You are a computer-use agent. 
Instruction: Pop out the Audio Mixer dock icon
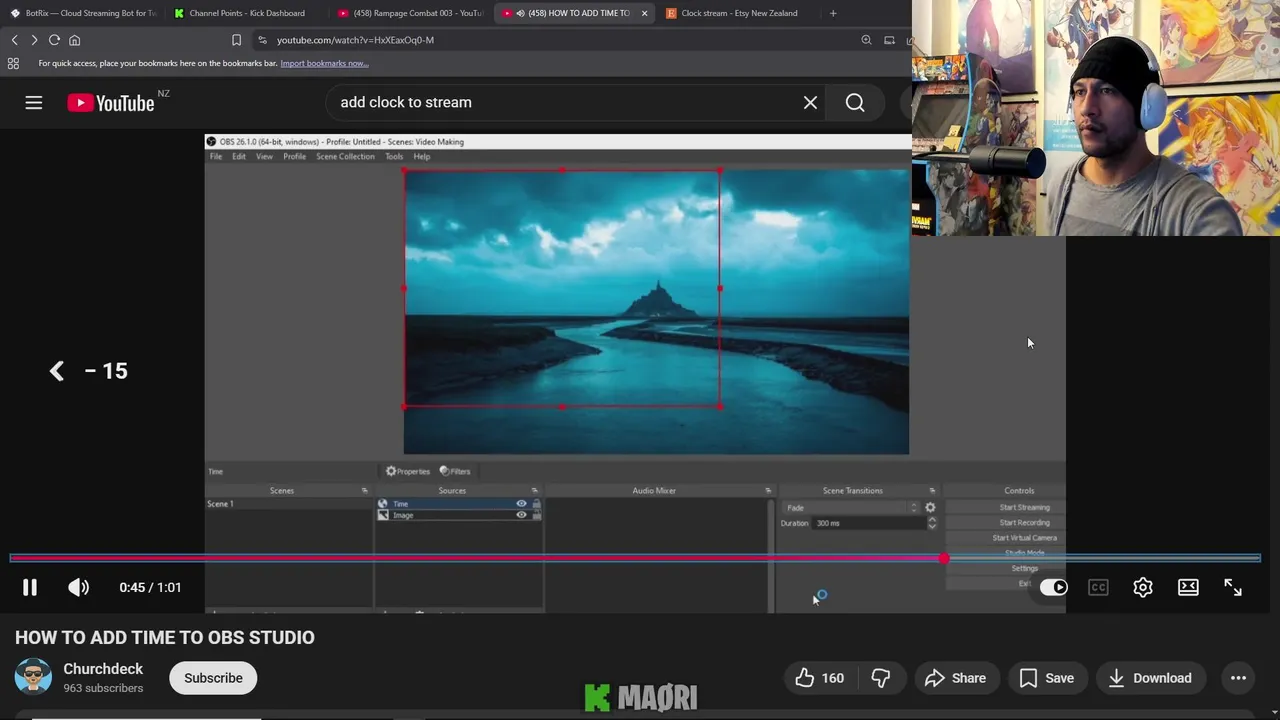768,491
